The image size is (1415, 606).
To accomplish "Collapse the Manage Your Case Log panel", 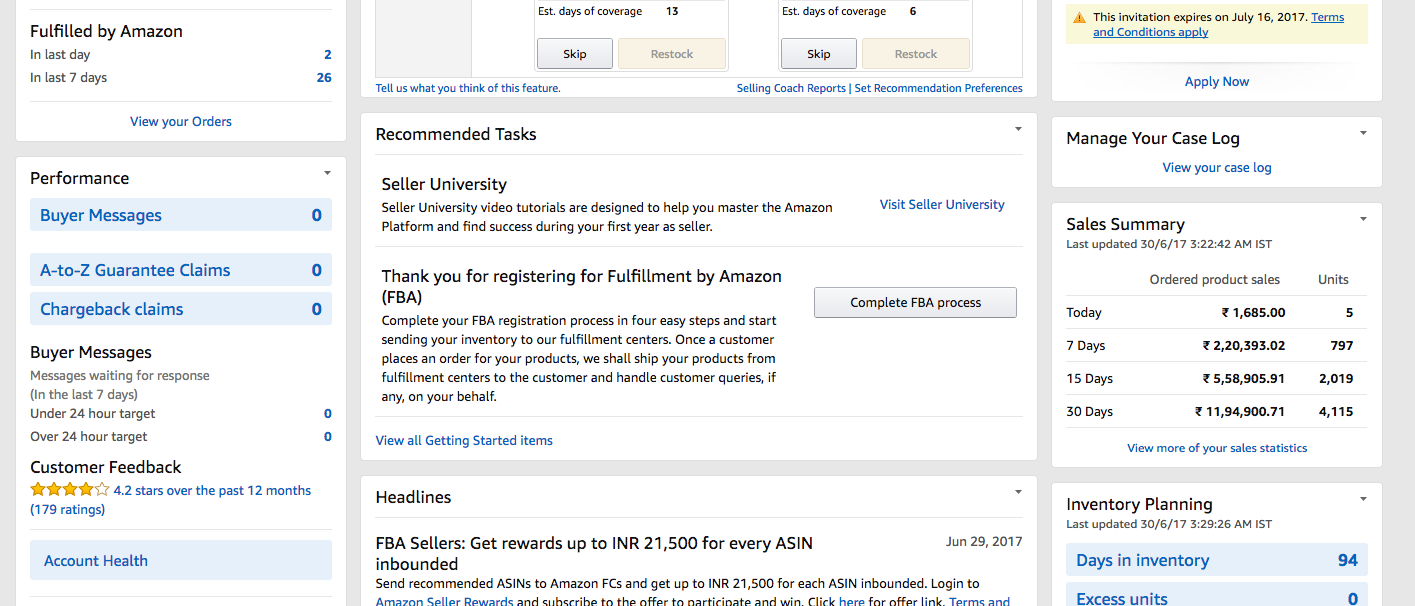I will coord(1362,132).
